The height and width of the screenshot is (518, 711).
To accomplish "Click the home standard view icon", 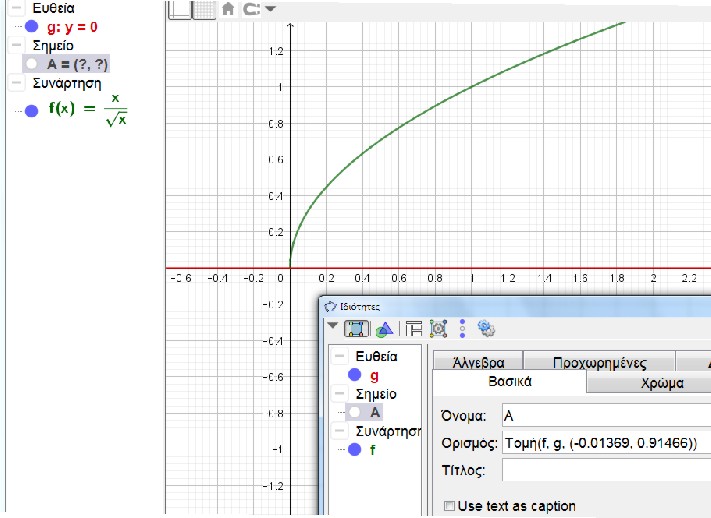I will pos(228,9).
